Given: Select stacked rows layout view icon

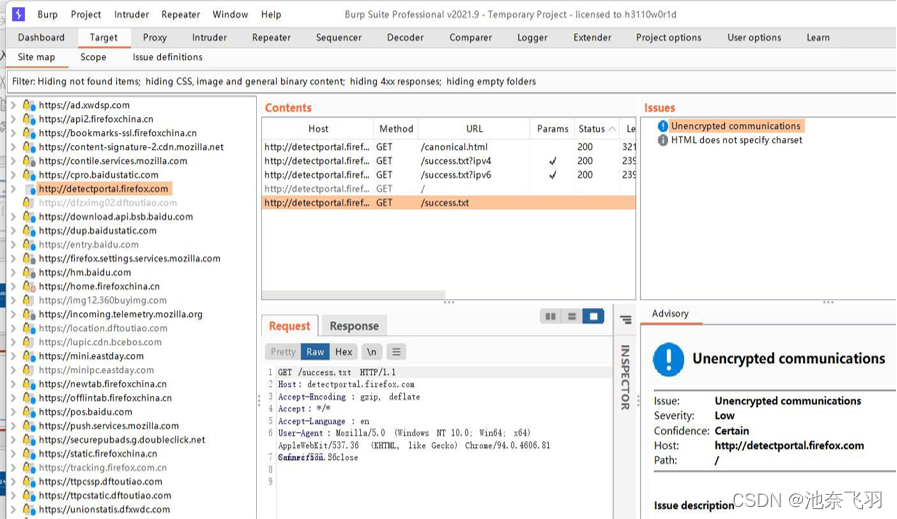Looking at the screenshot, I should click(571, 316).
